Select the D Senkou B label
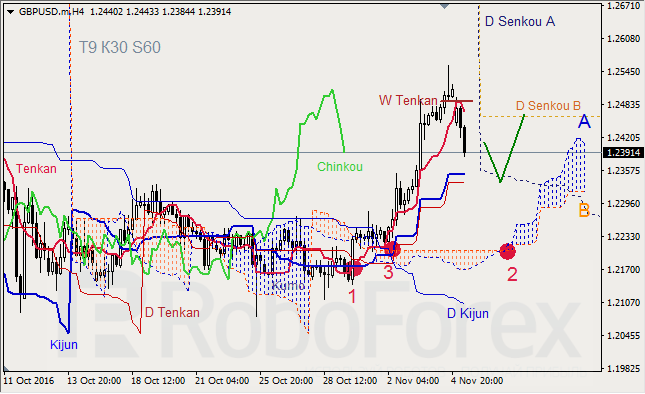This screenshot has width=645, height=394. point(548,106)
